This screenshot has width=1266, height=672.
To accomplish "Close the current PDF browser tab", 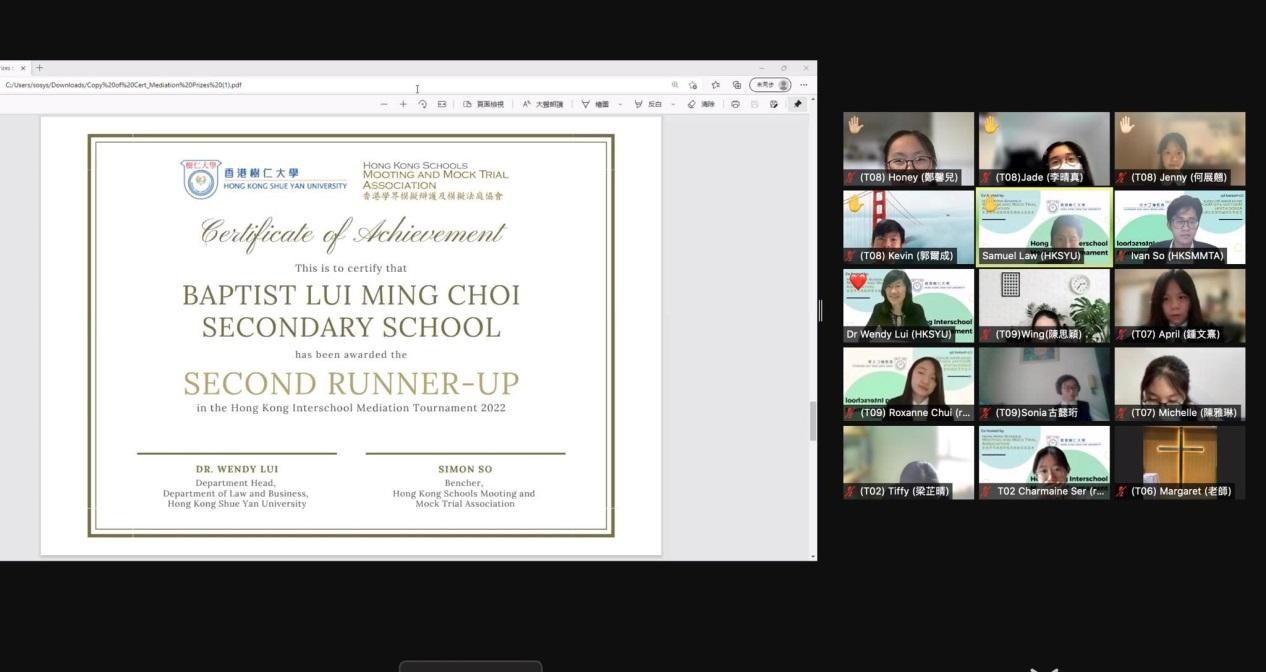I will point(23,68).
